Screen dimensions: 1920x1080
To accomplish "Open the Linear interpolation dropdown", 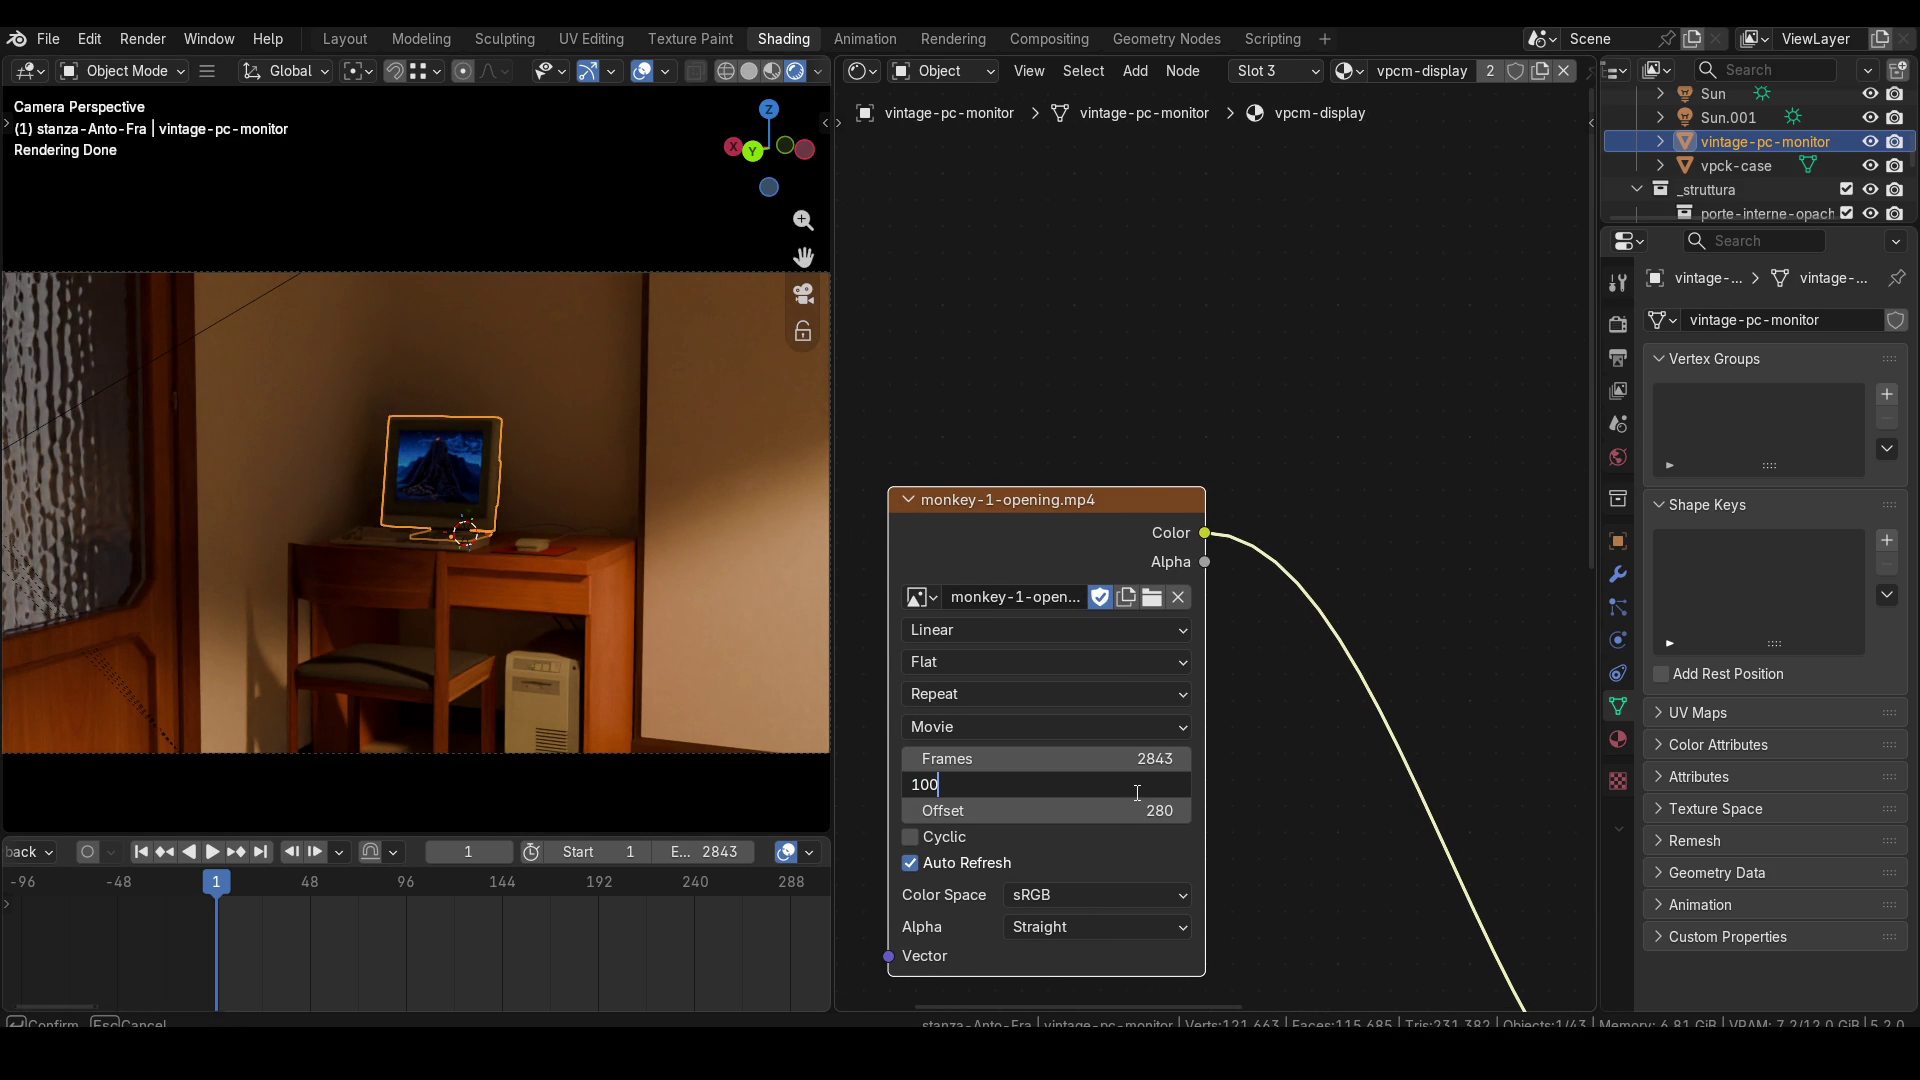I will click(1046, 630).
